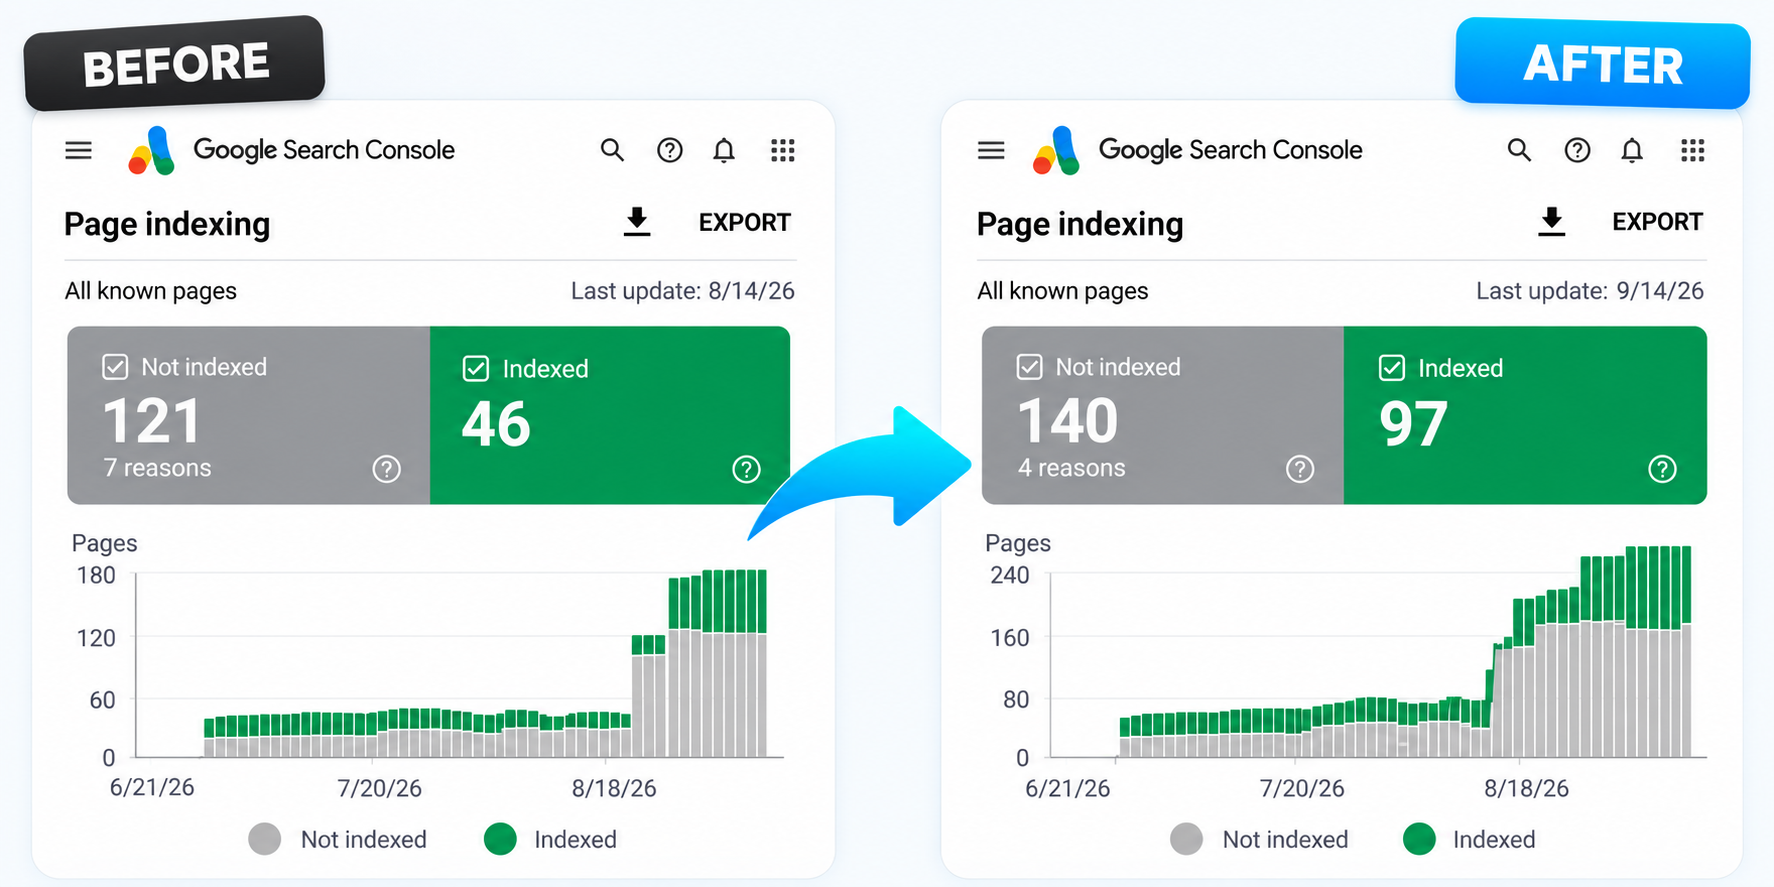Screen dimensions: 1774x887
Task: Uncheck Not indexed checkbox on 140 card
Action: pos(1030,367)
